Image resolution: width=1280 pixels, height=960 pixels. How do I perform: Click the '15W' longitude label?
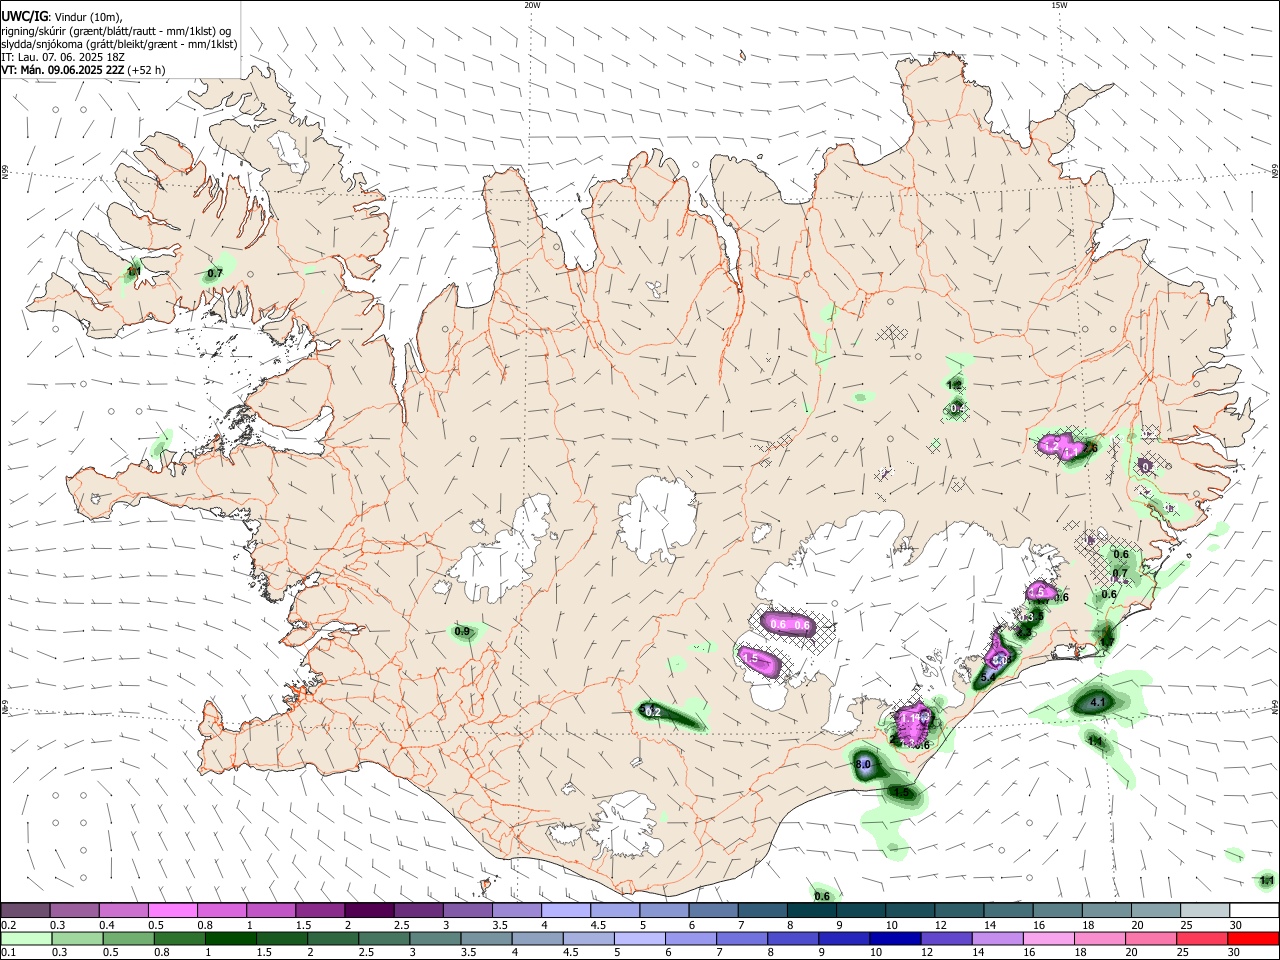[1059, 5]
